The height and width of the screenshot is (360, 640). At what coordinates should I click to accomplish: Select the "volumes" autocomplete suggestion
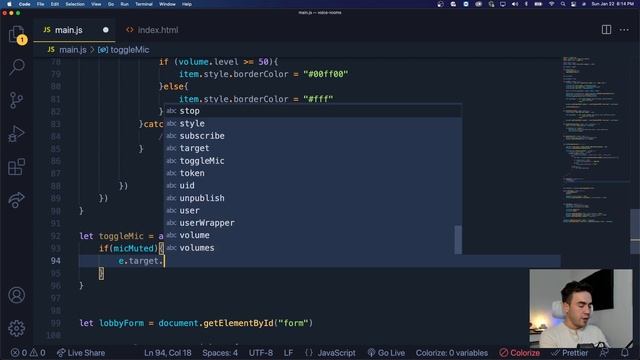(x=313, y=248)
